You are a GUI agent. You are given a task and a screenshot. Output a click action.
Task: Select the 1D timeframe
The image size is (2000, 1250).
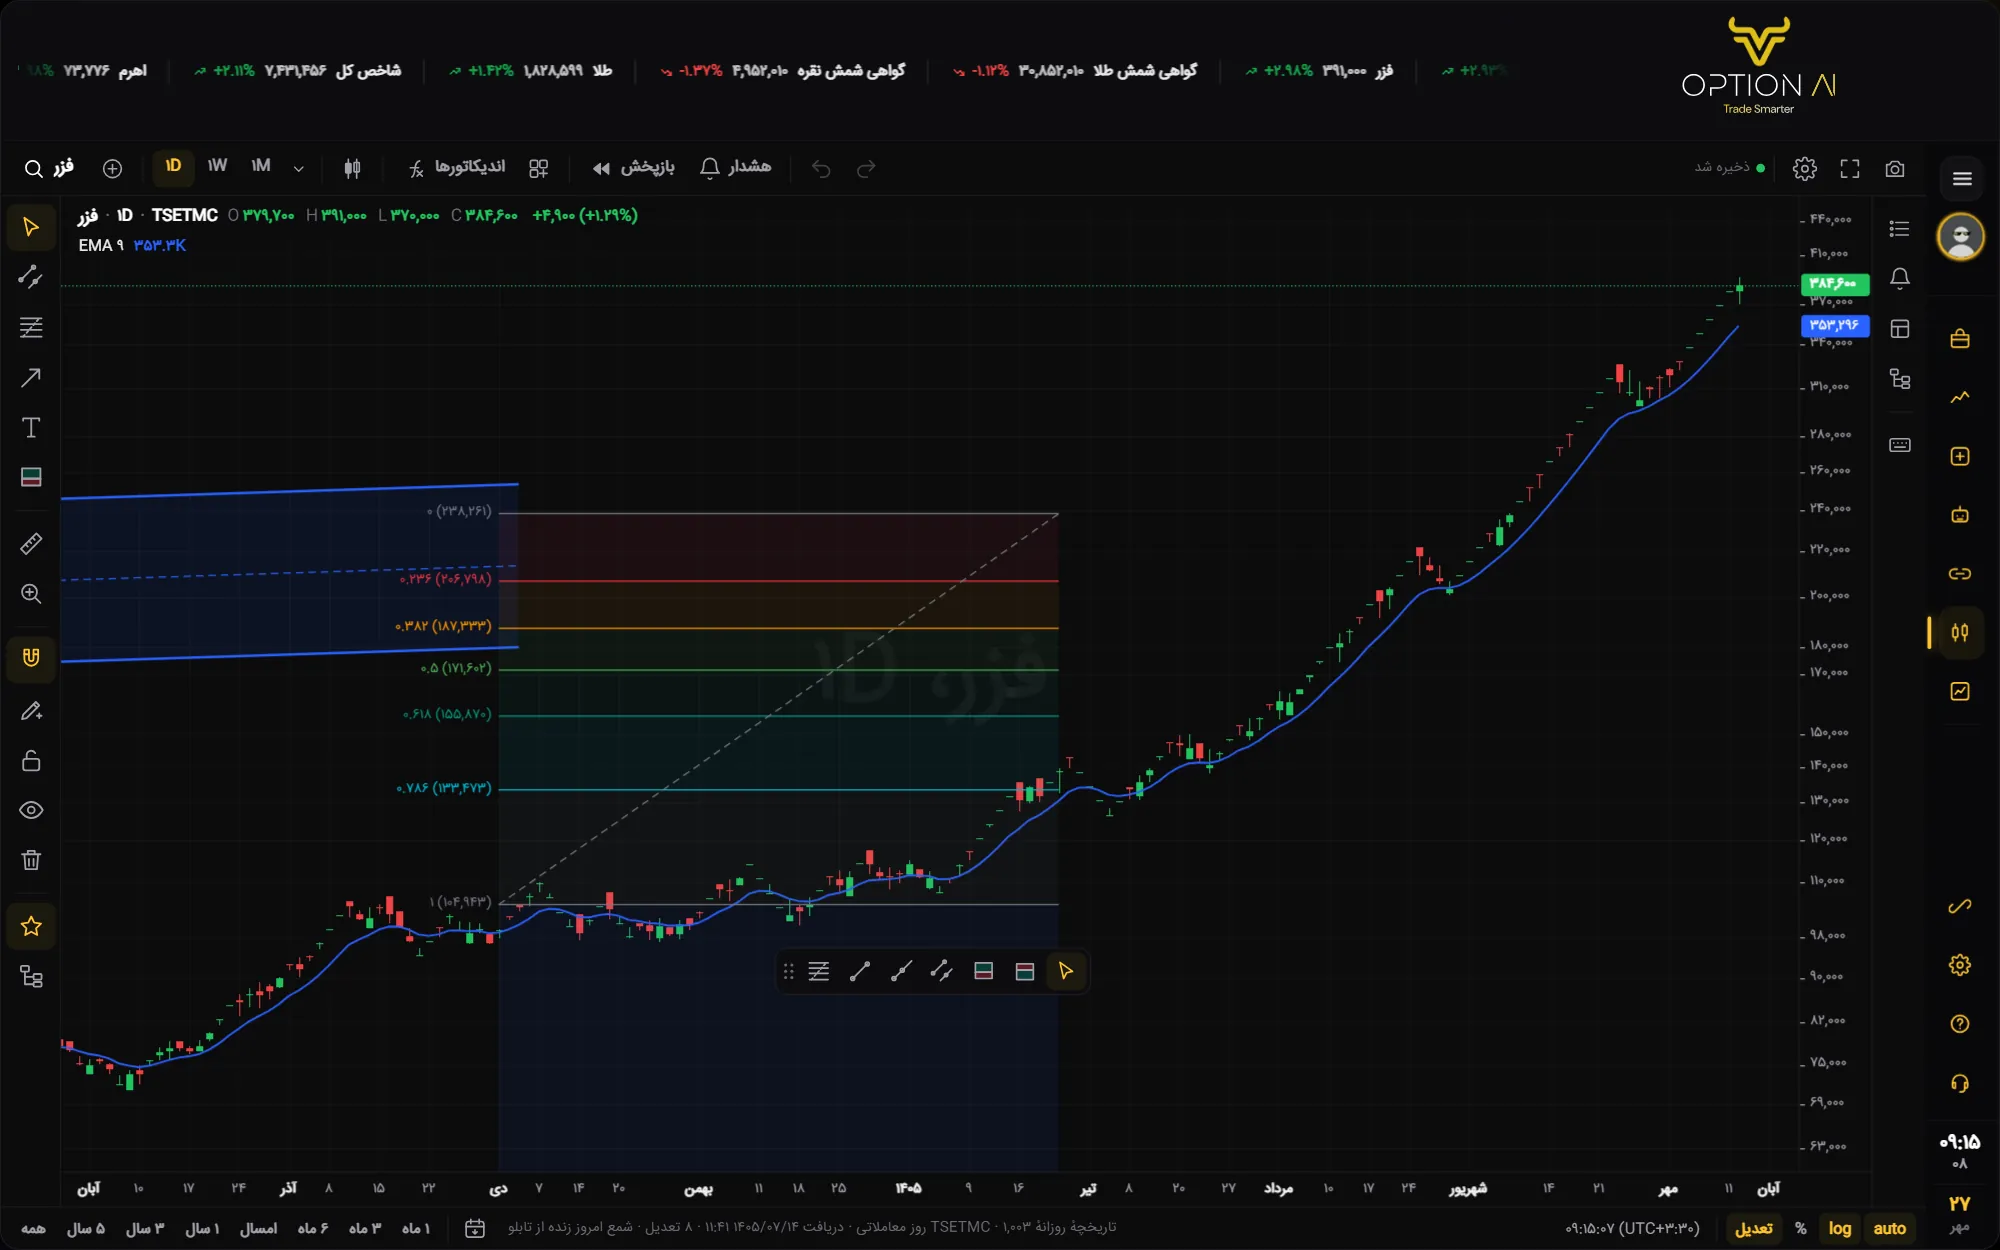[173, 166]
